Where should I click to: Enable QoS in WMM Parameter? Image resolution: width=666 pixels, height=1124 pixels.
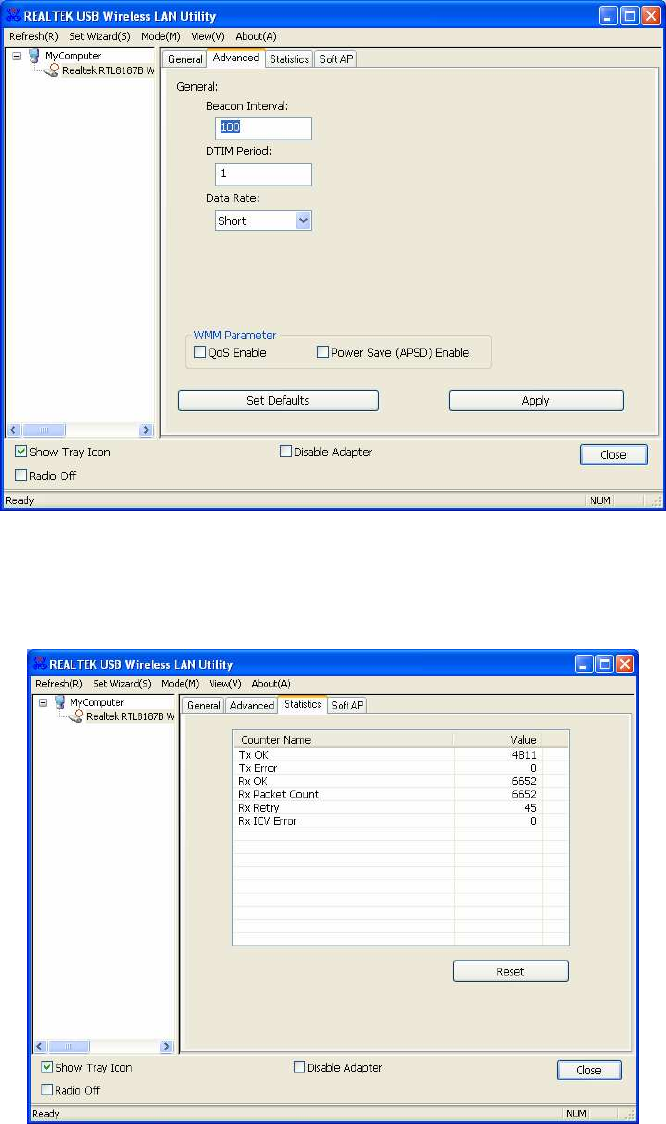click(x=200, y=352)
